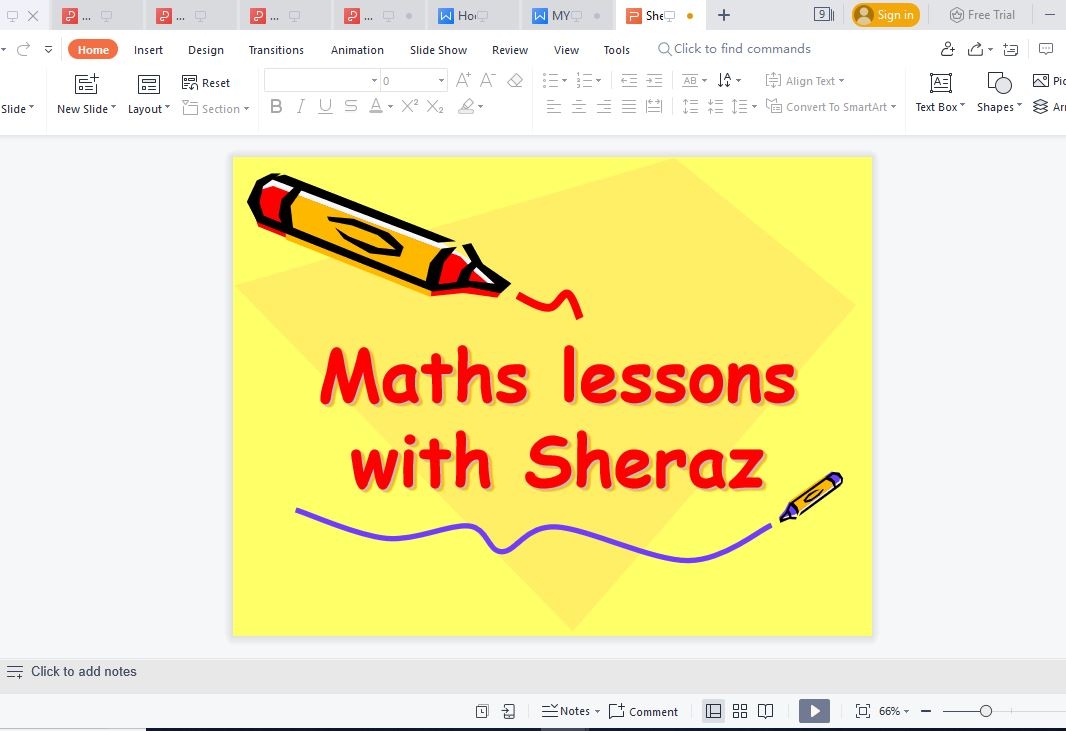This screenshot has height=731, width=1066.
Task: Click the zoom out minus button
Action: pyautogui.click(x=926, y=711)
